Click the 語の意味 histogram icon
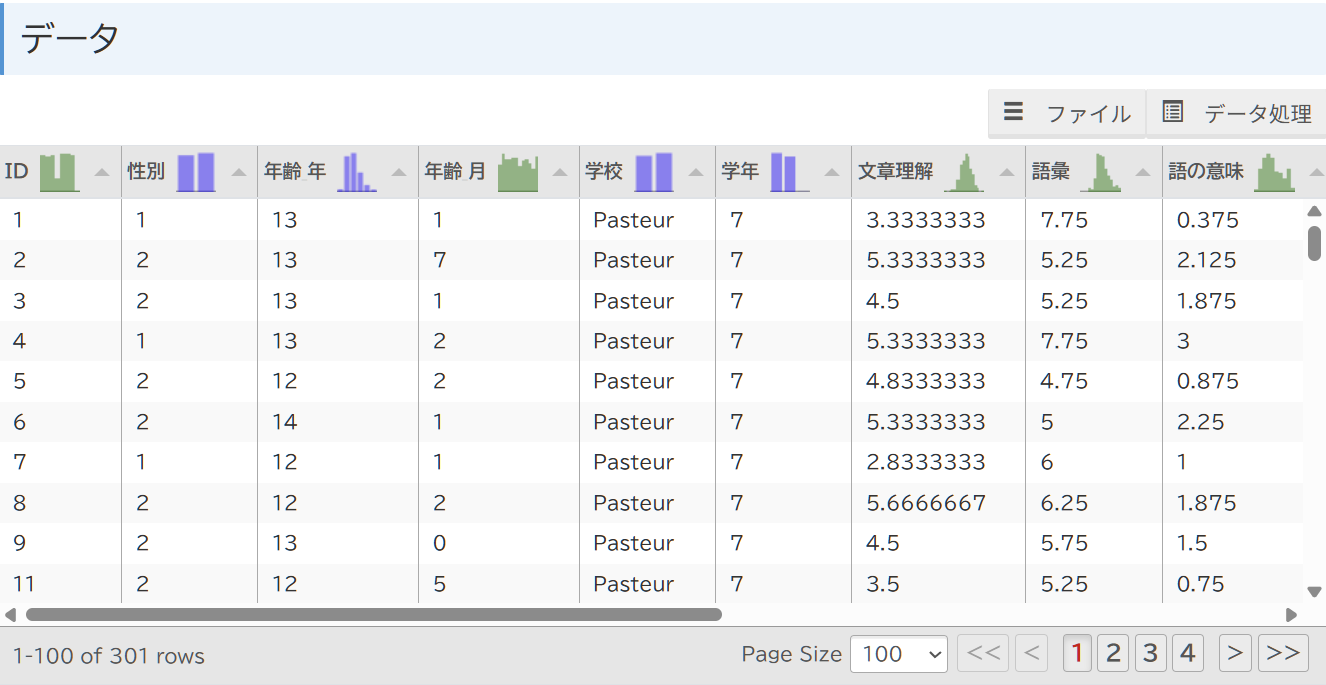Screen dimensions: 1326x685 pyautogui.click(x=1274, y=172)
